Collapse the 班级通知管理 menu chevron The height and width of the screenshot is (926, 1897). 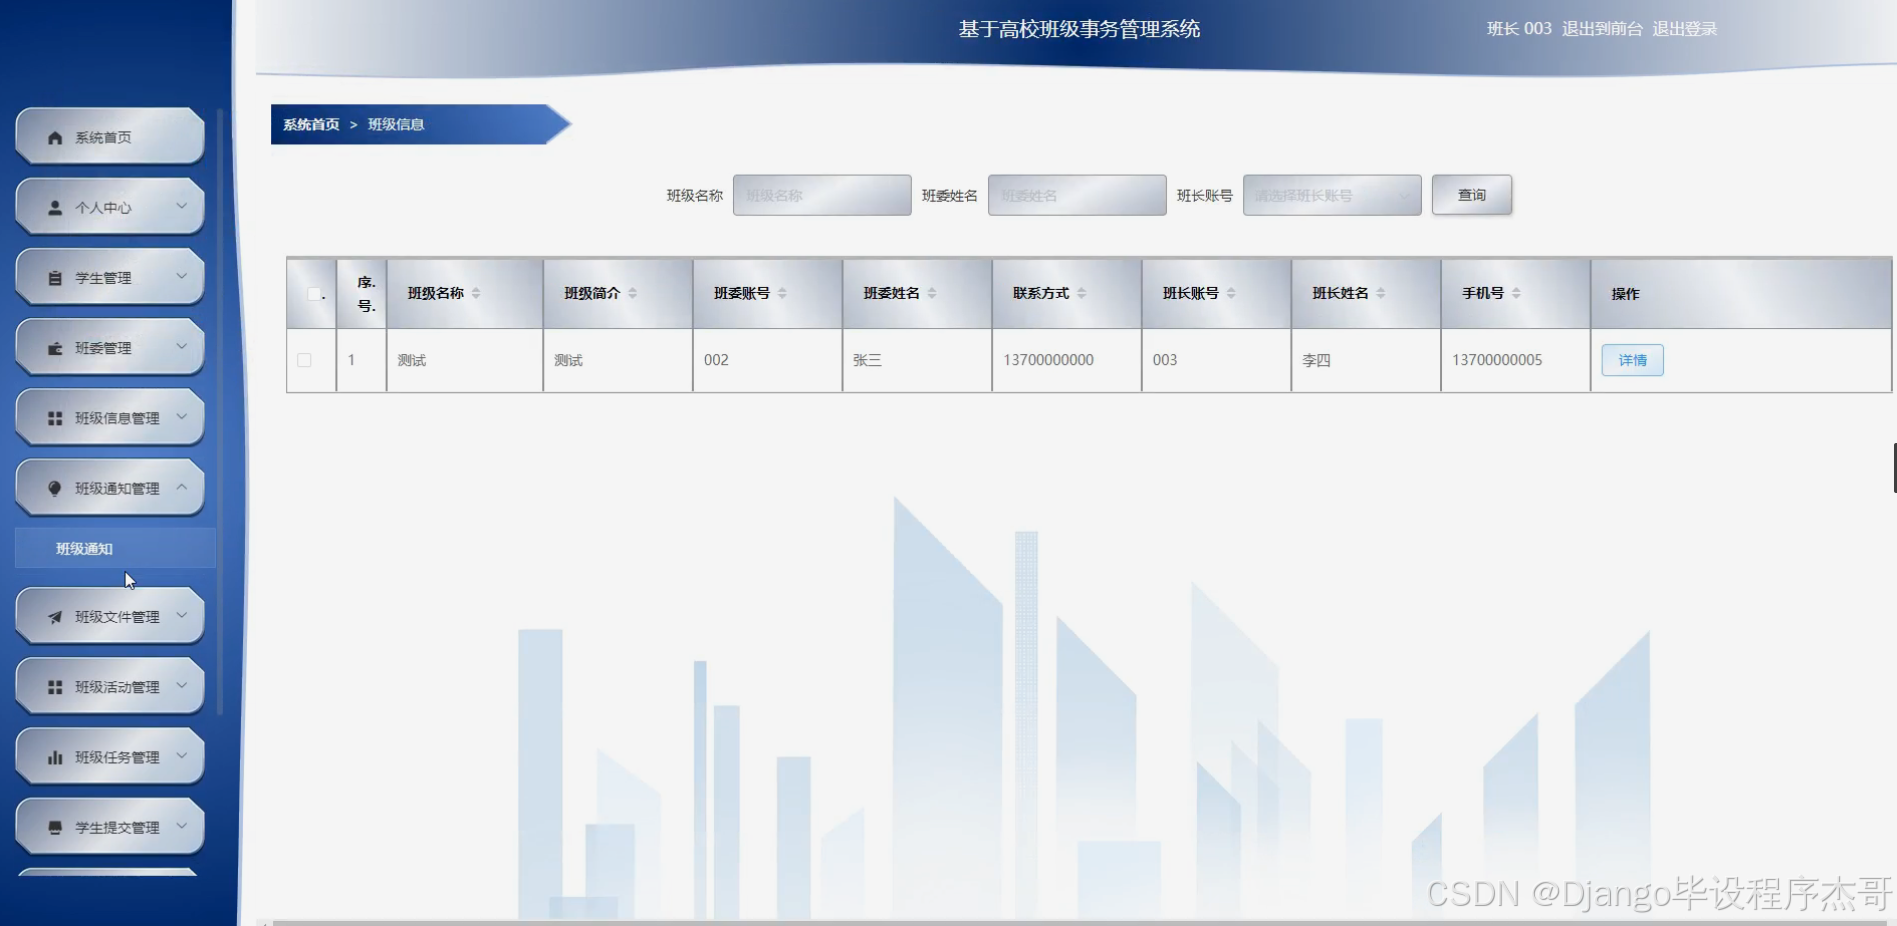click(x=182, y=487)
